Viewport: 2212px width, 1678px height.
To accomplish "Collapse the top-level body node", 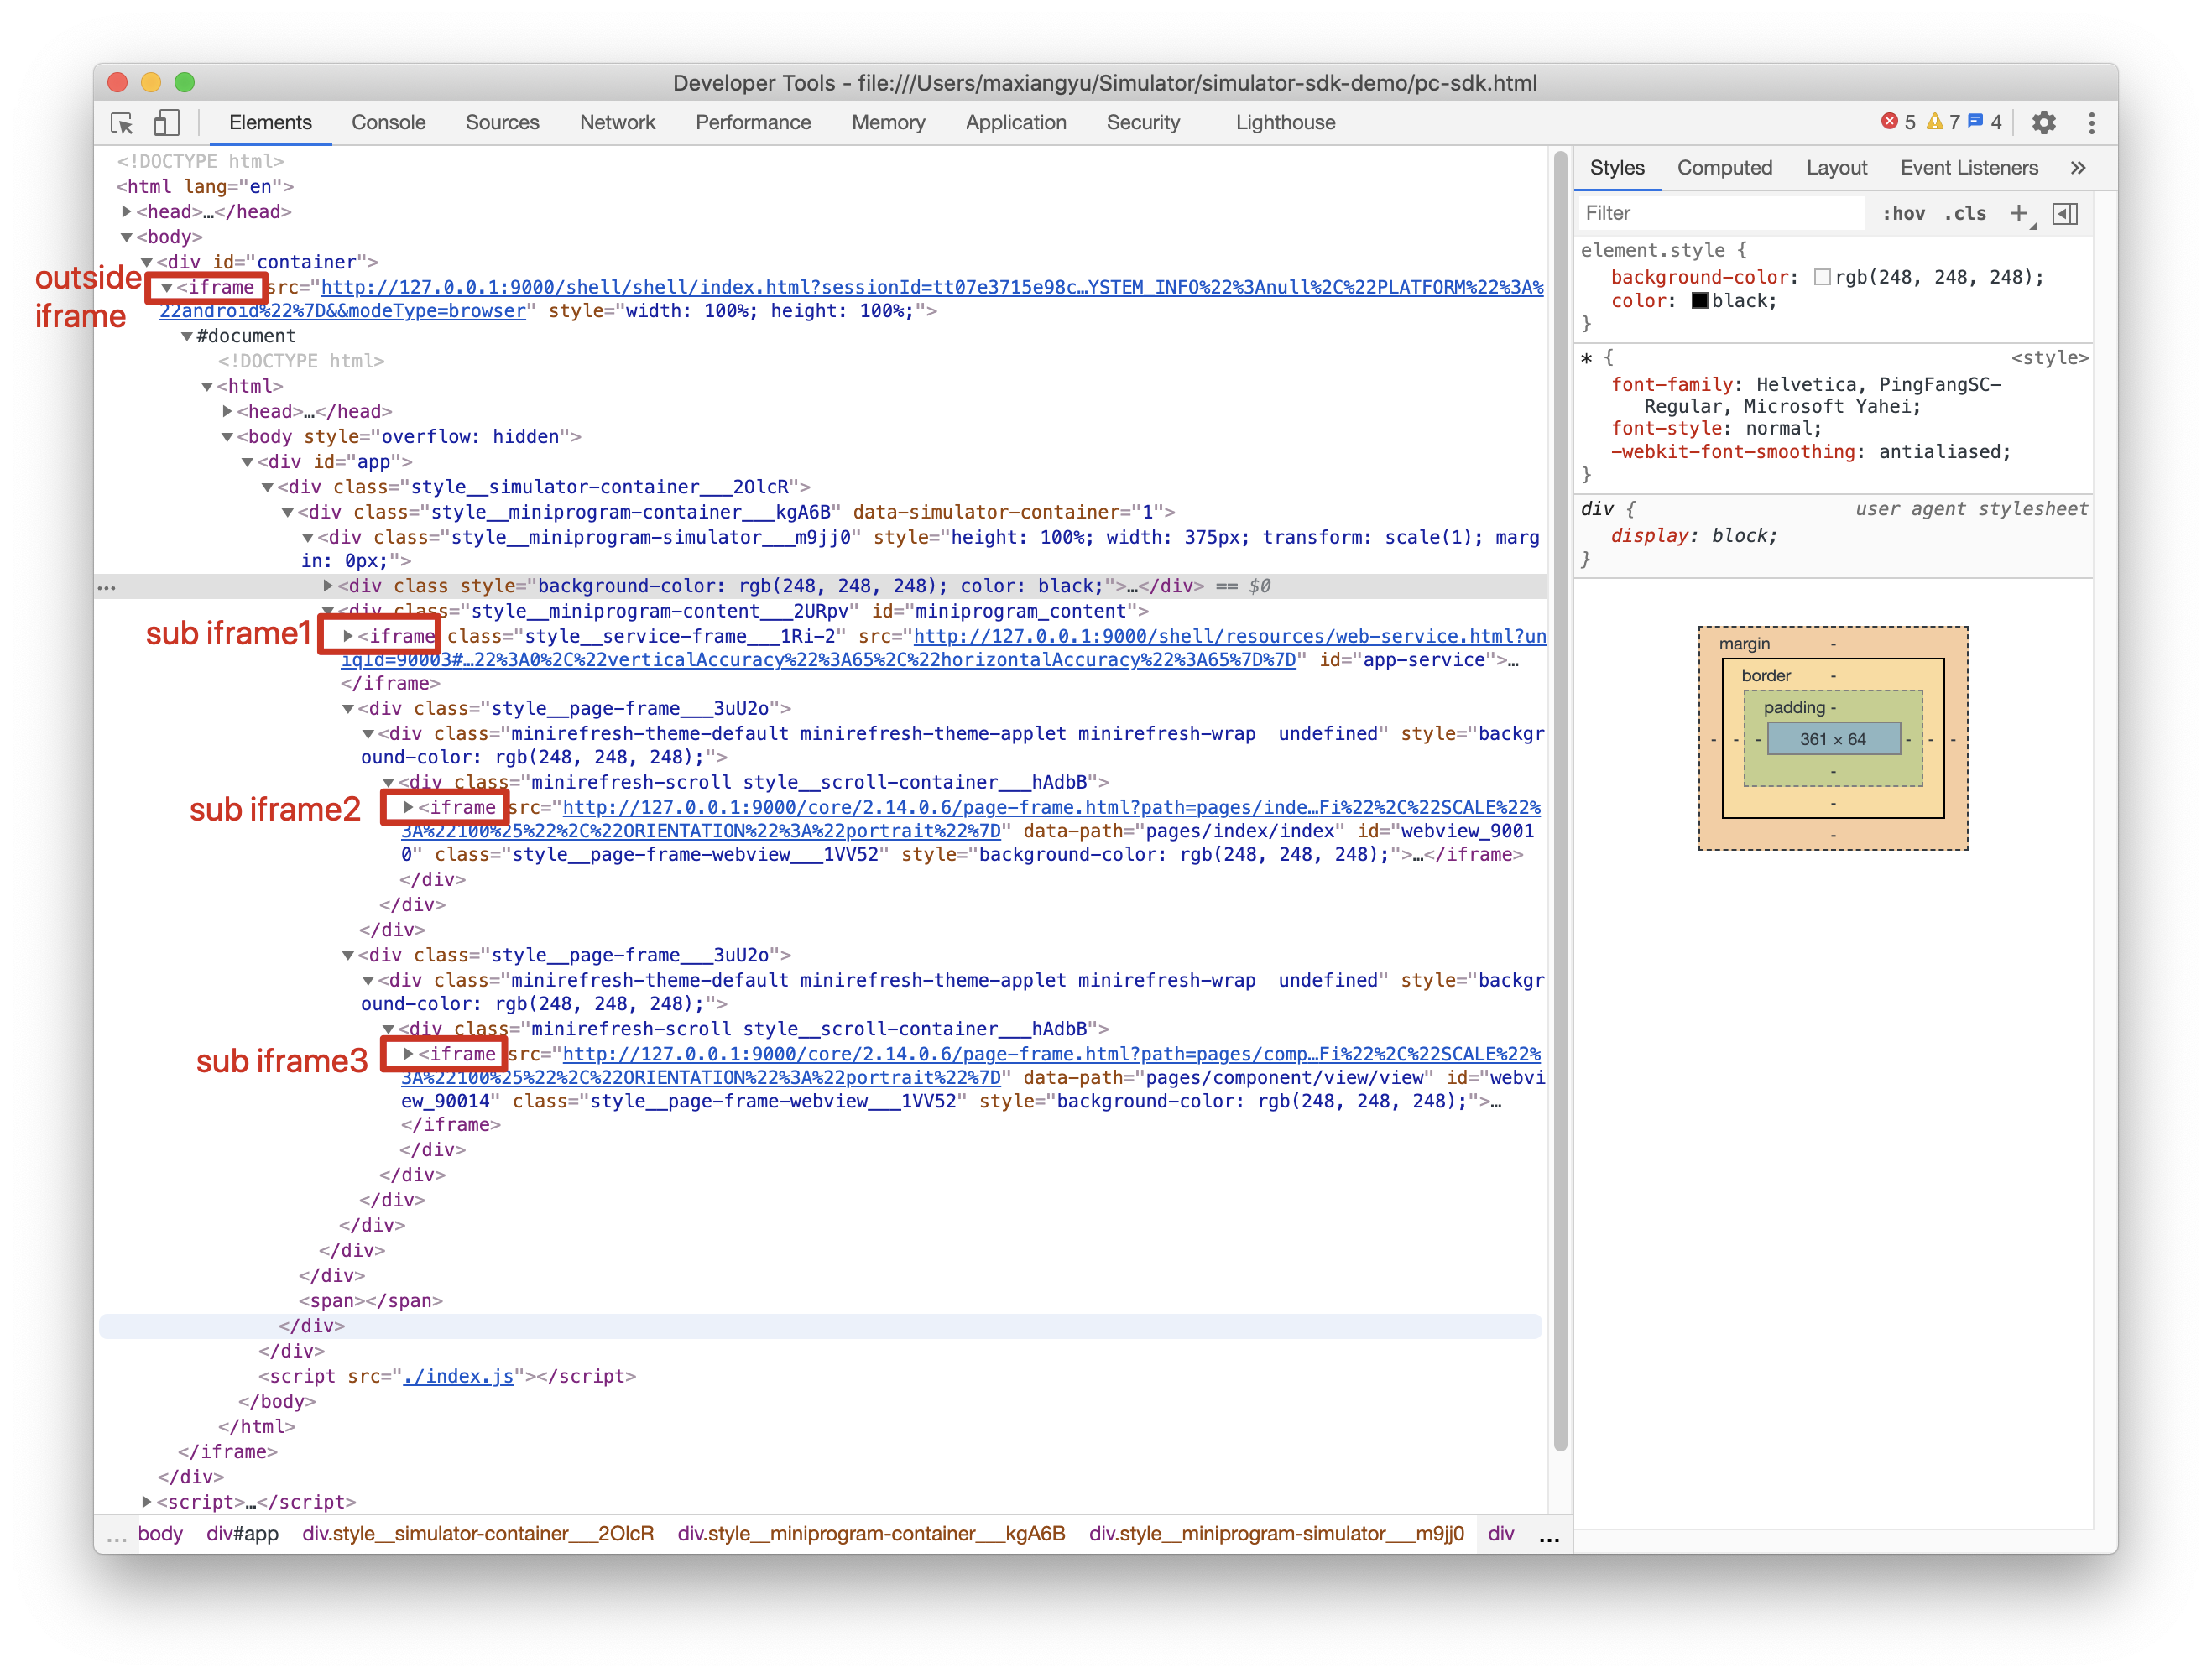I will coord(126,237).
